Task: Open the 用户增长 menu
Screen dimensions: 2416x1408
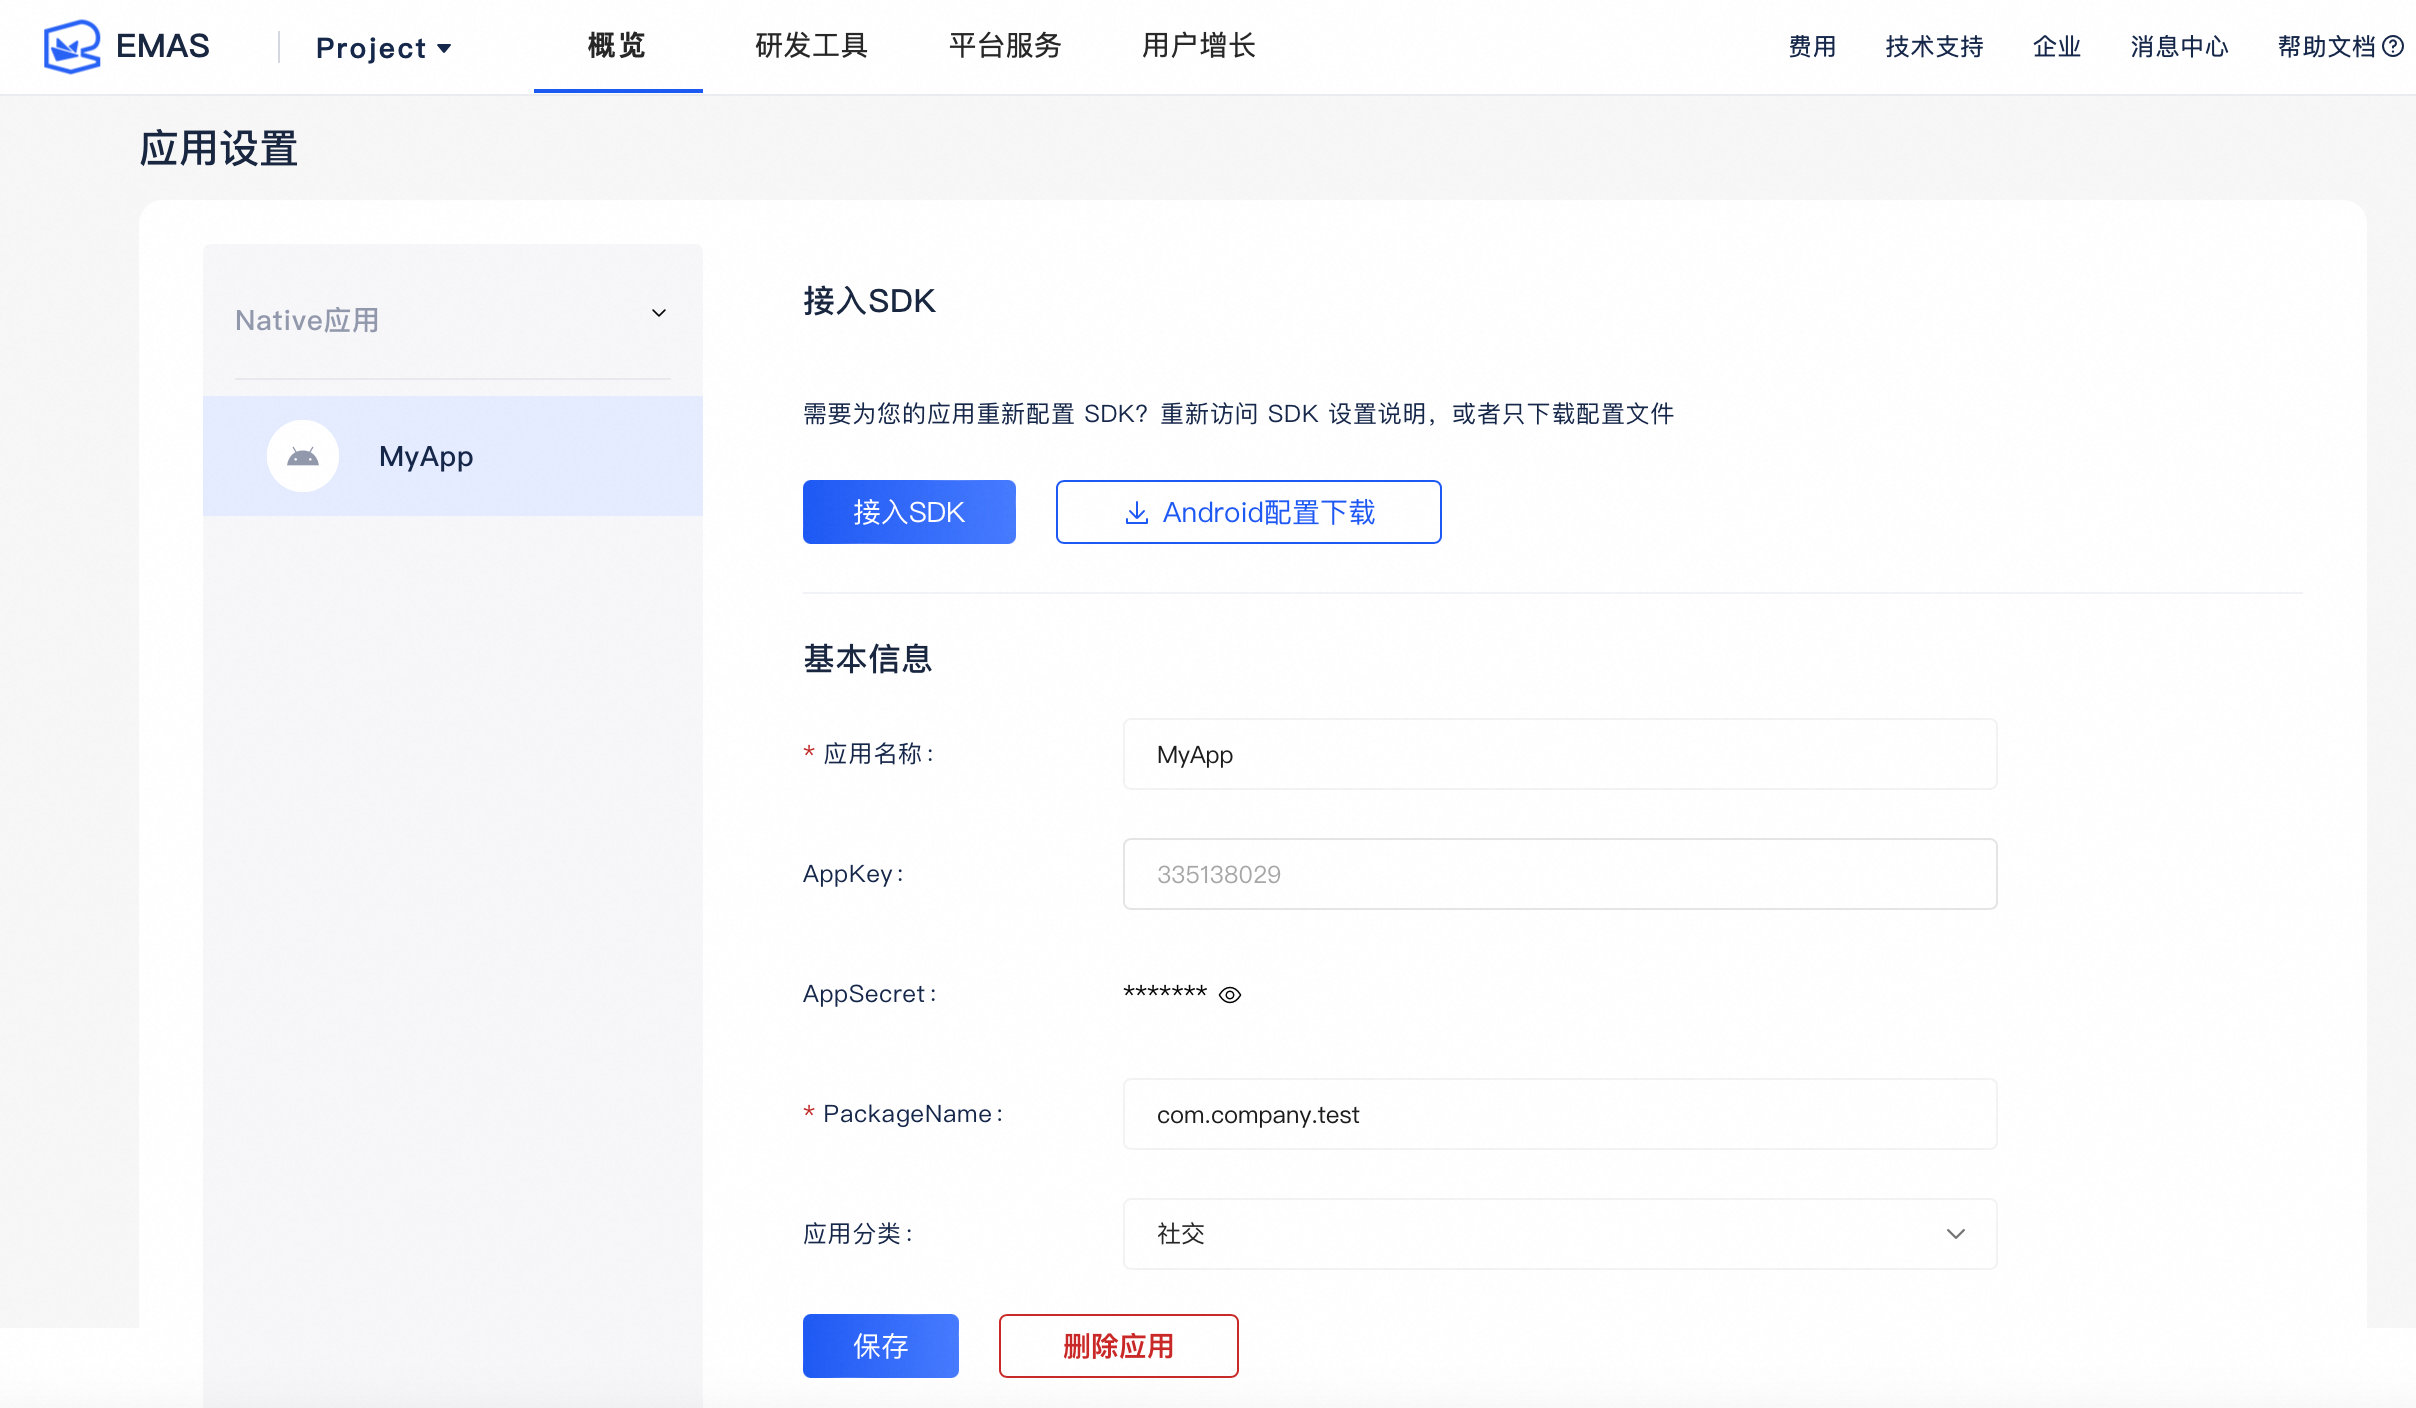Action: 1199,46
